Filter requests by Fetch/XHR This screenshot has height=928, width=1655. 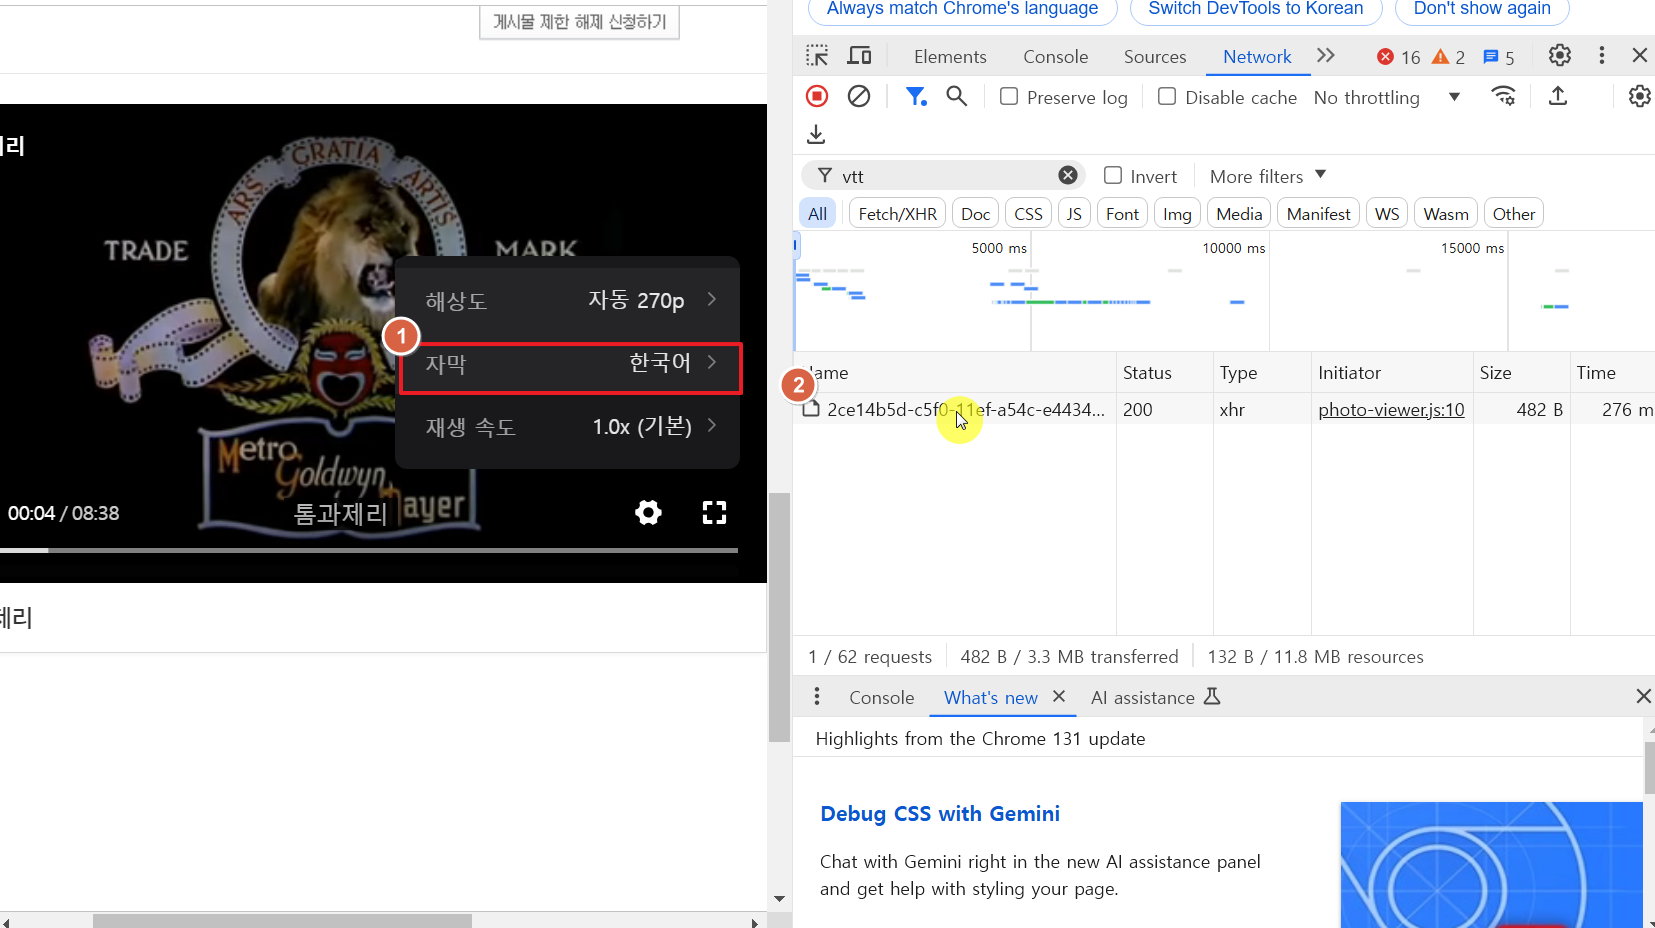[898, 213]
